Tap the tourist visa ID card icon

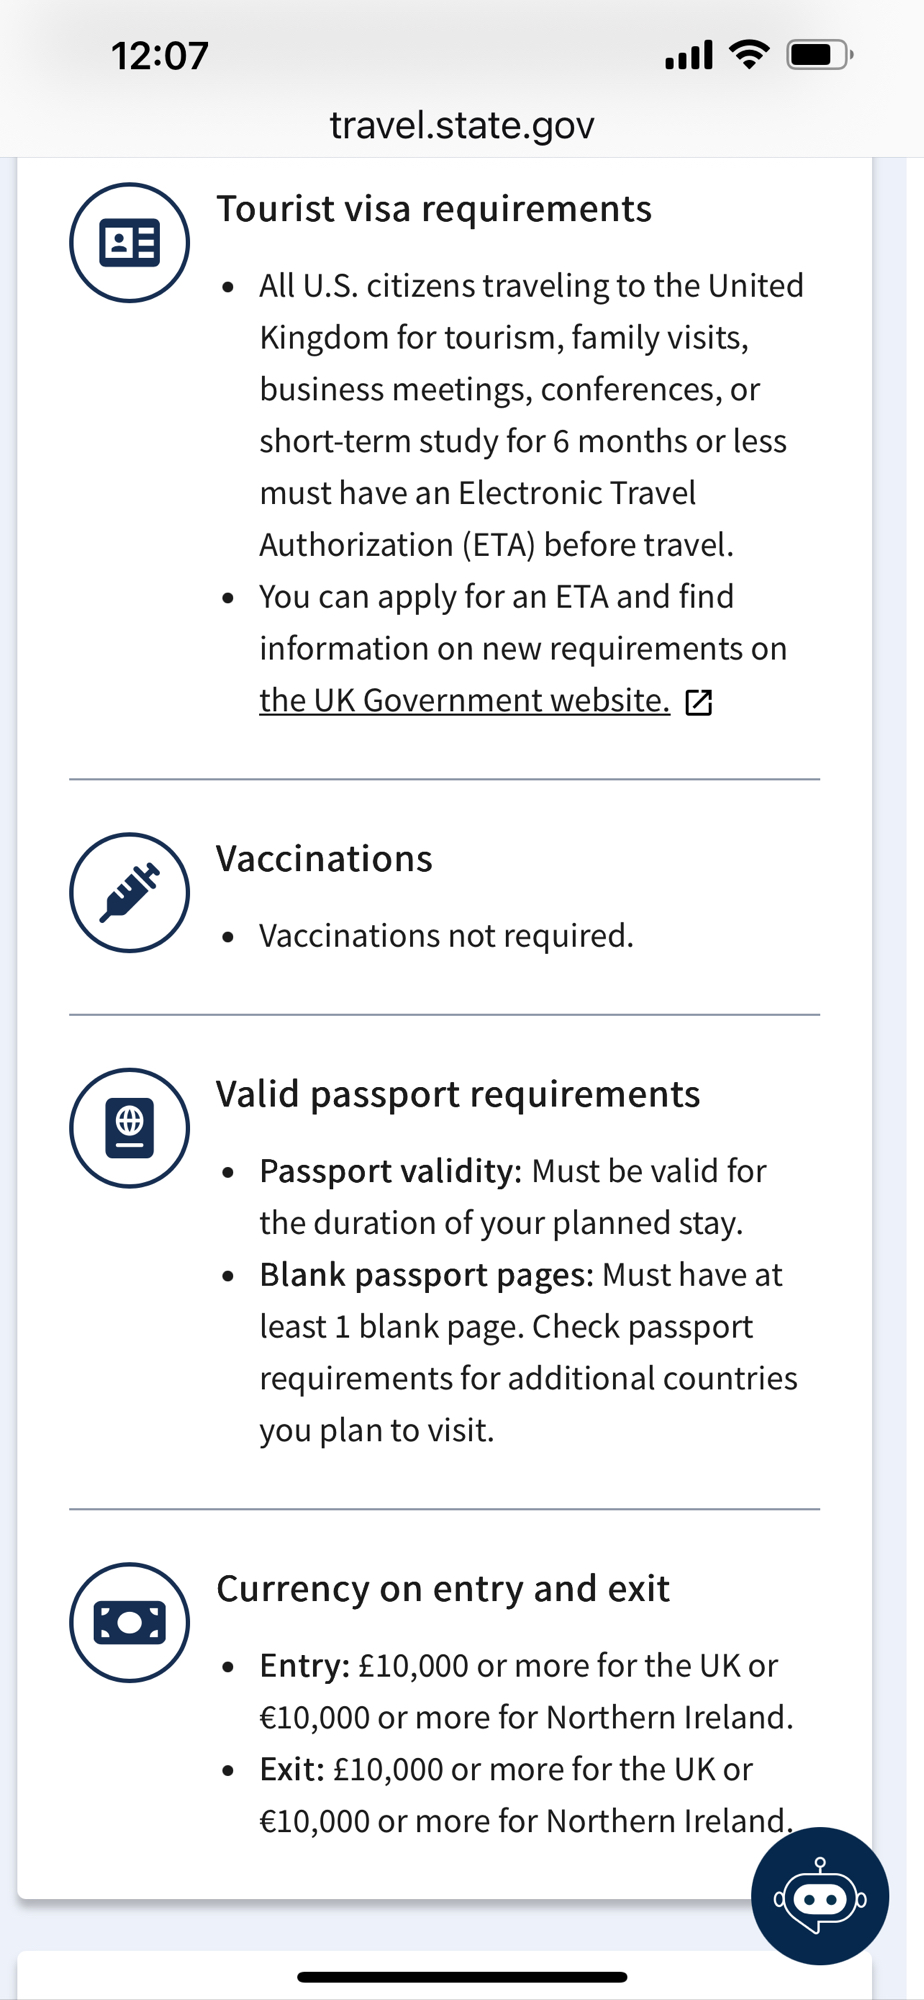[129, 243]
